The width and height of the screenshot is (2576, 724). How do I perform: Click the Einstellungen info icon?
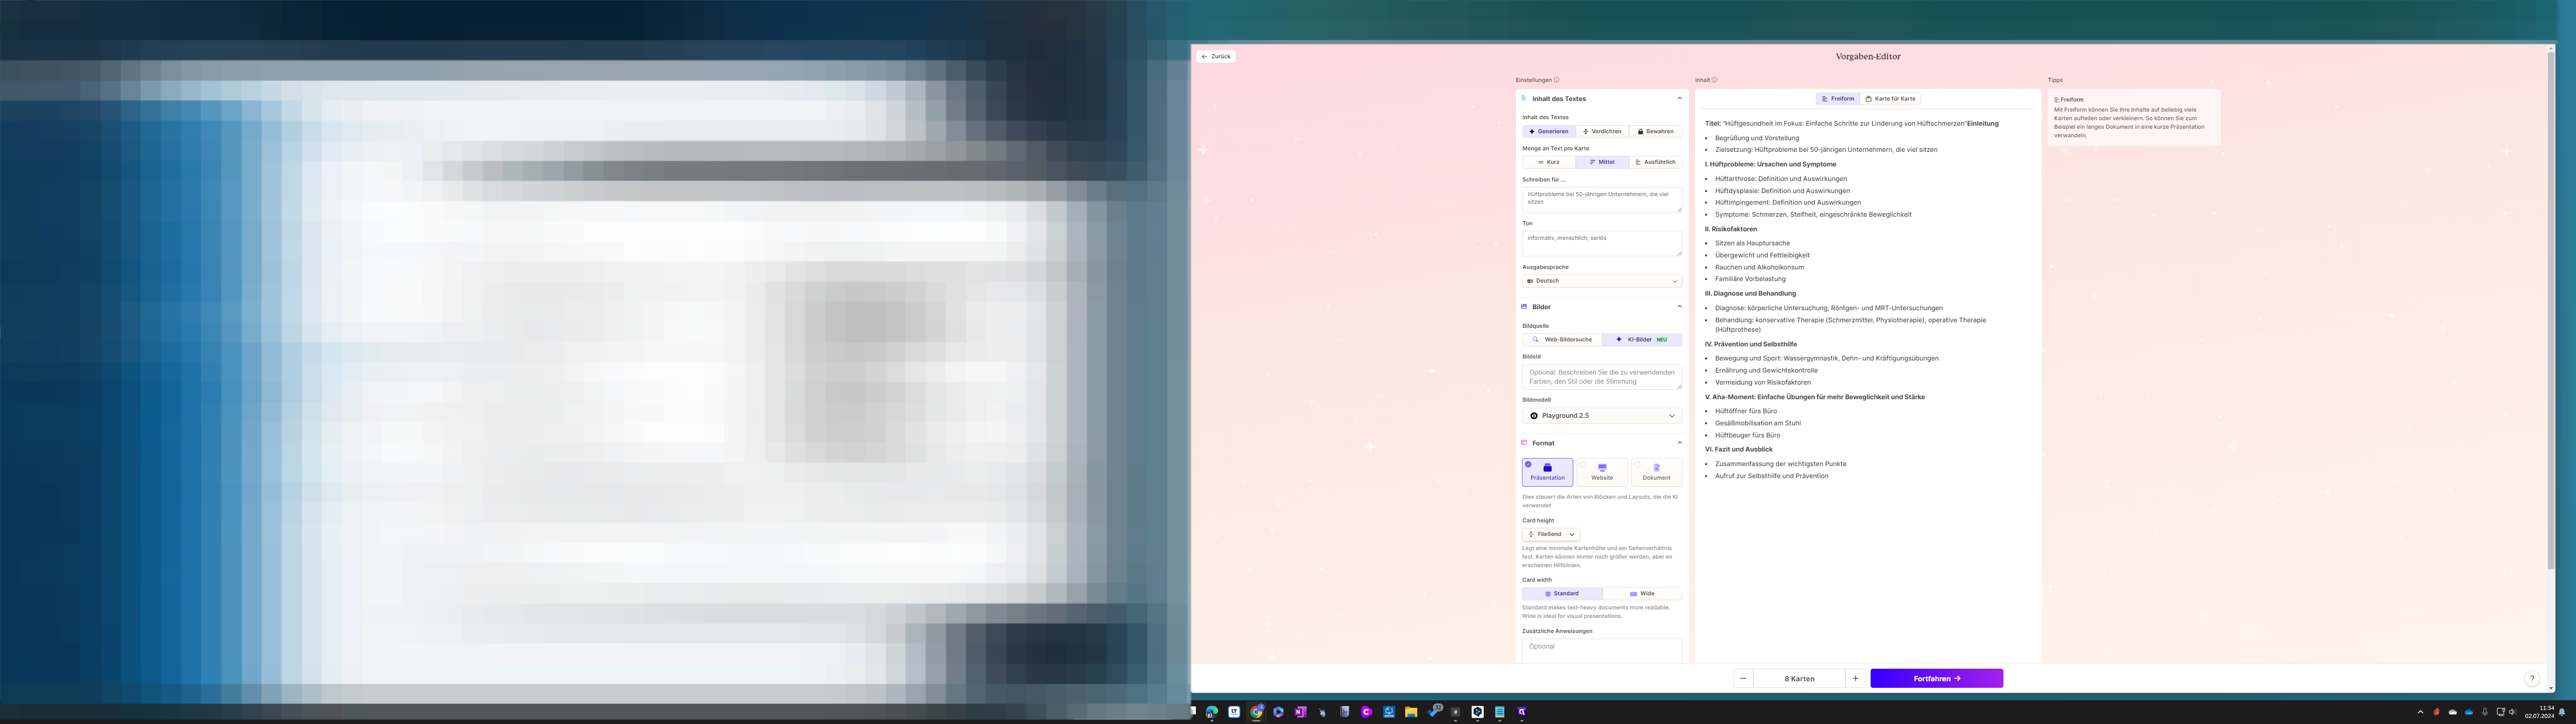(1556, 80)
